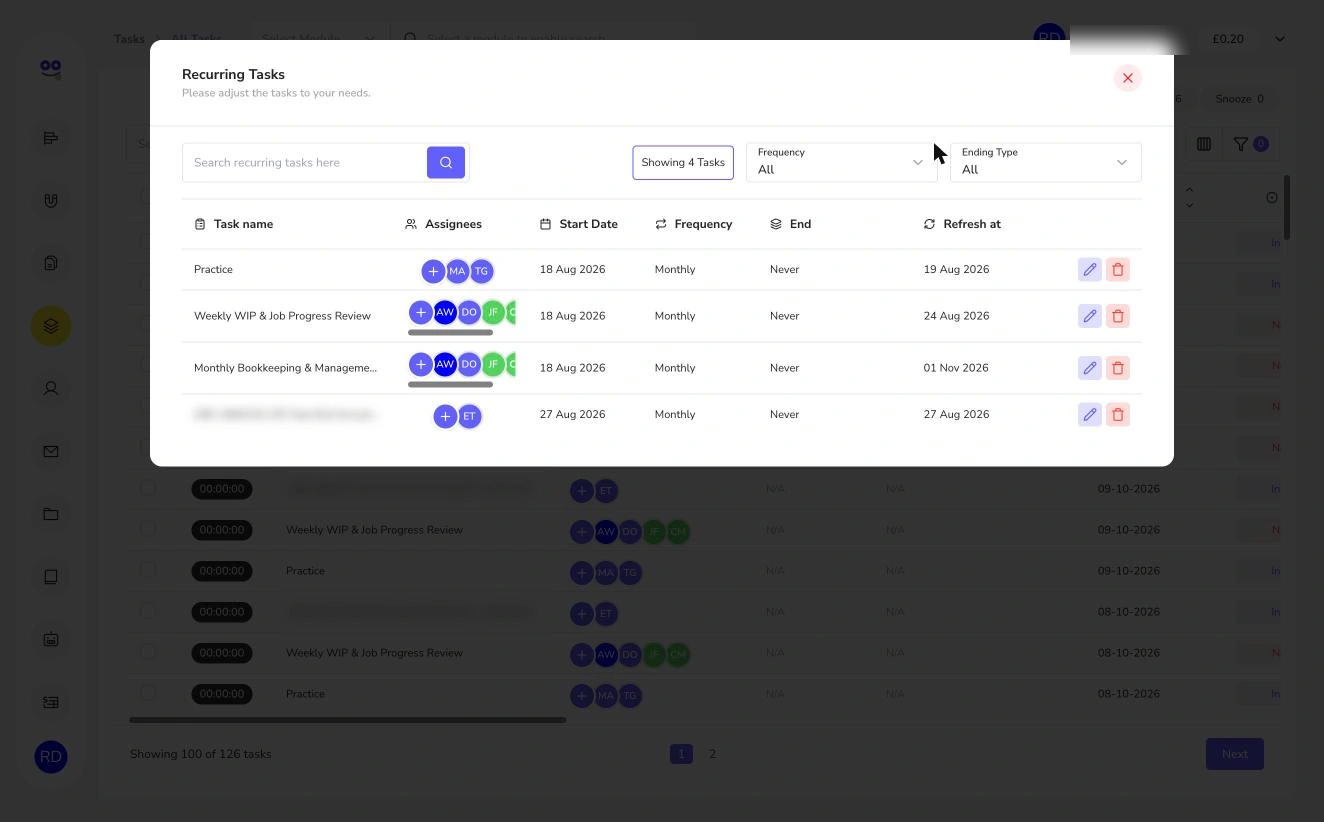The image size is (1324, 822).
Task: Click Next in the background task list
Action: click(1235, 754)
